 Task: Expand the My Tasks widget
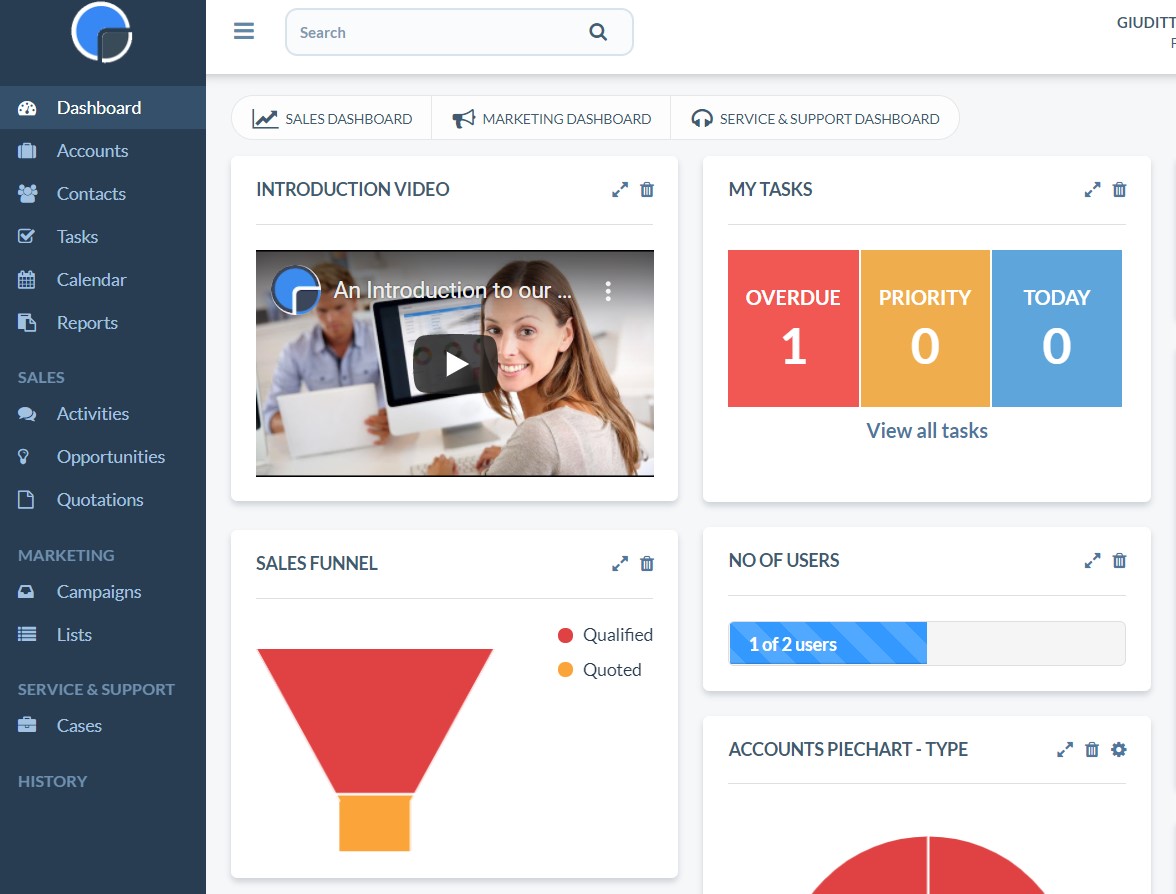(1092, 190)
